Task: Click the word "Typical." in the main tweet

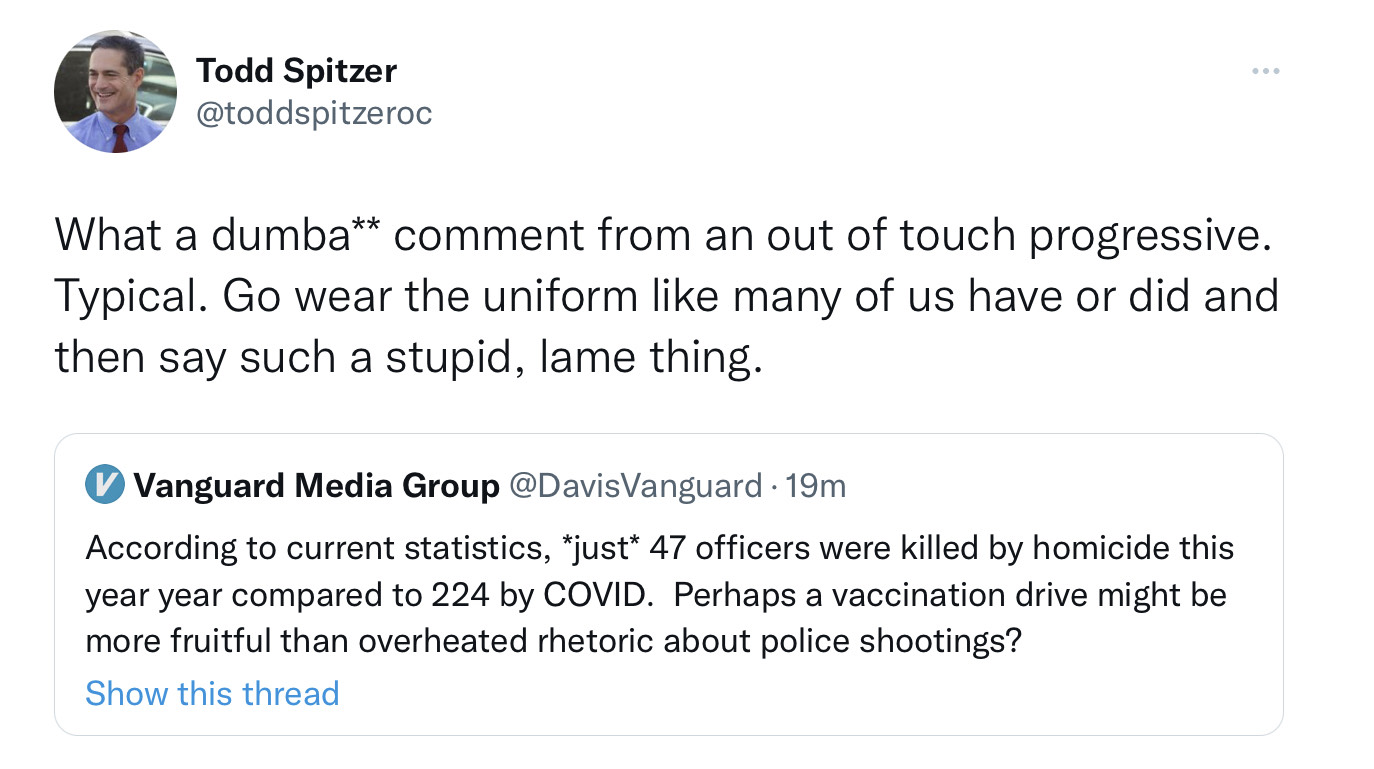Action: pyautogui.click(x=132, y=296)
